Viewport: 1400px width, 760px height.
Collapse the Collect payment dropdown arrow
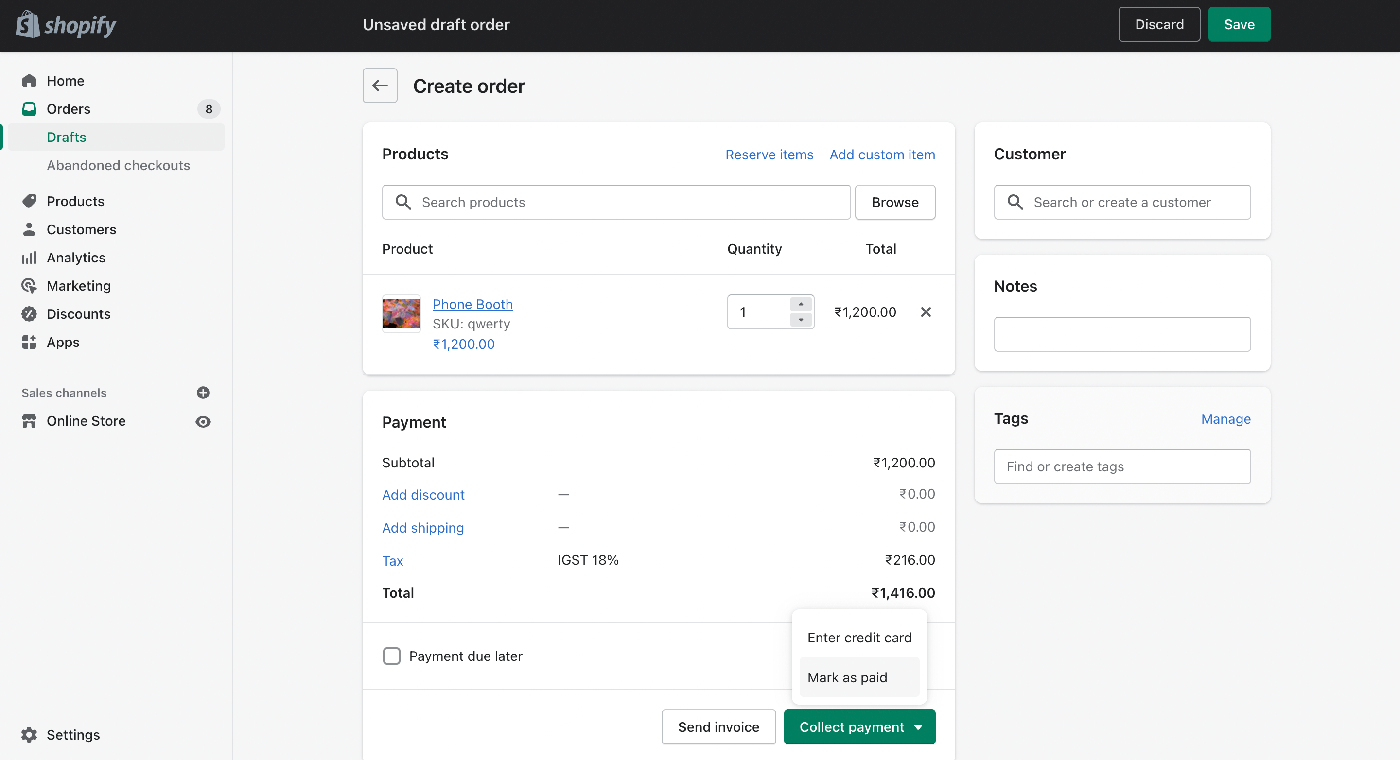point(919,727)
